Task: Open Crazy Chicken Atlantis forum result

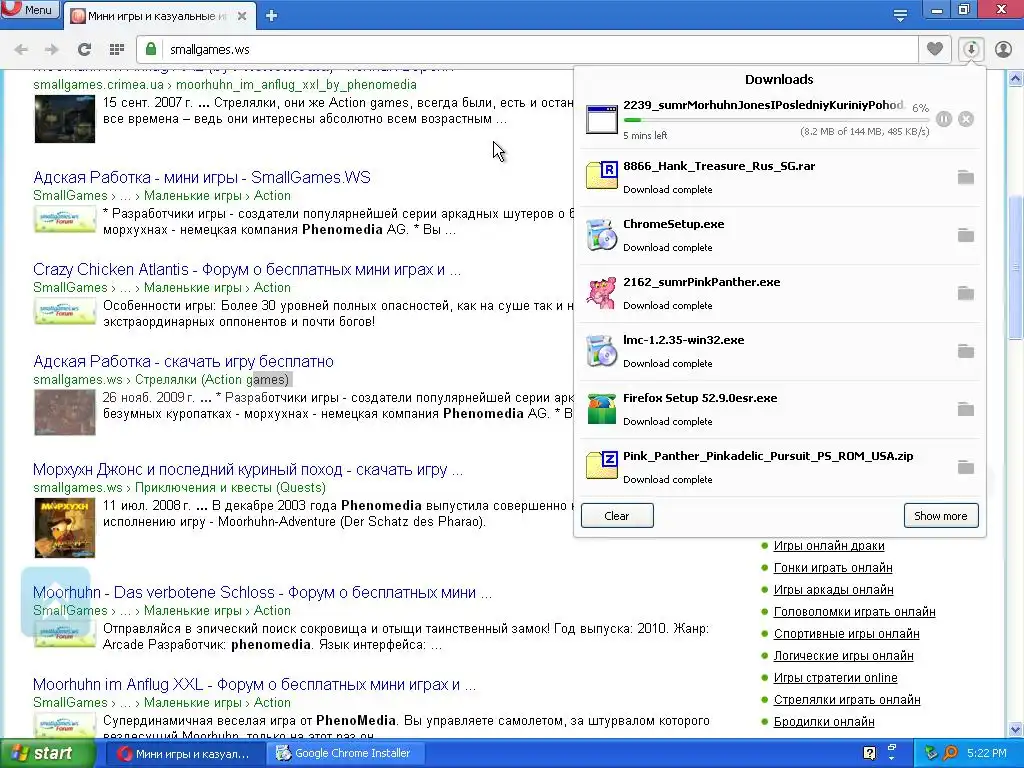Action: [x=247, y=269]
